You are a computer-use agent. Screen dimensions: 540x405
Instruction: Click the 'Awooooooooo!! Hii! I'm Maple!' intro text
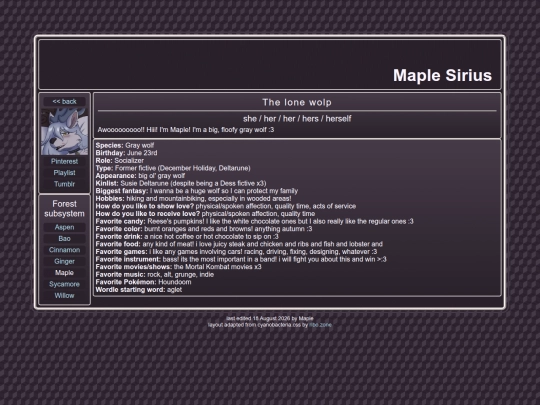[186, 130]
